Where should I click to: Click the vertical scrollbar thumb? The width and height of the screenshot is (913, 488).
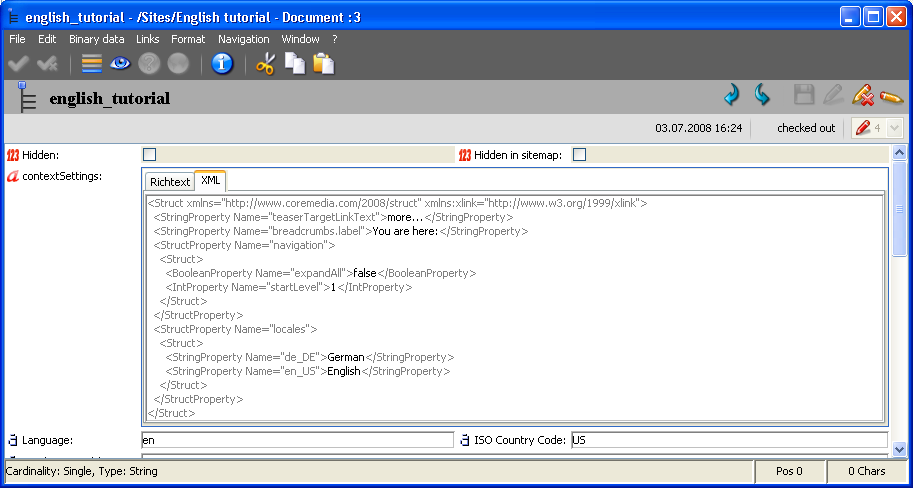(x=899, y=208)
